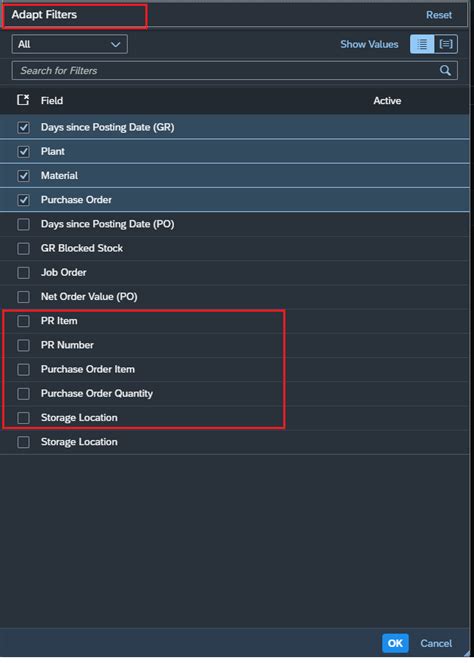Switch to list view icon

[x=422, y=44]
